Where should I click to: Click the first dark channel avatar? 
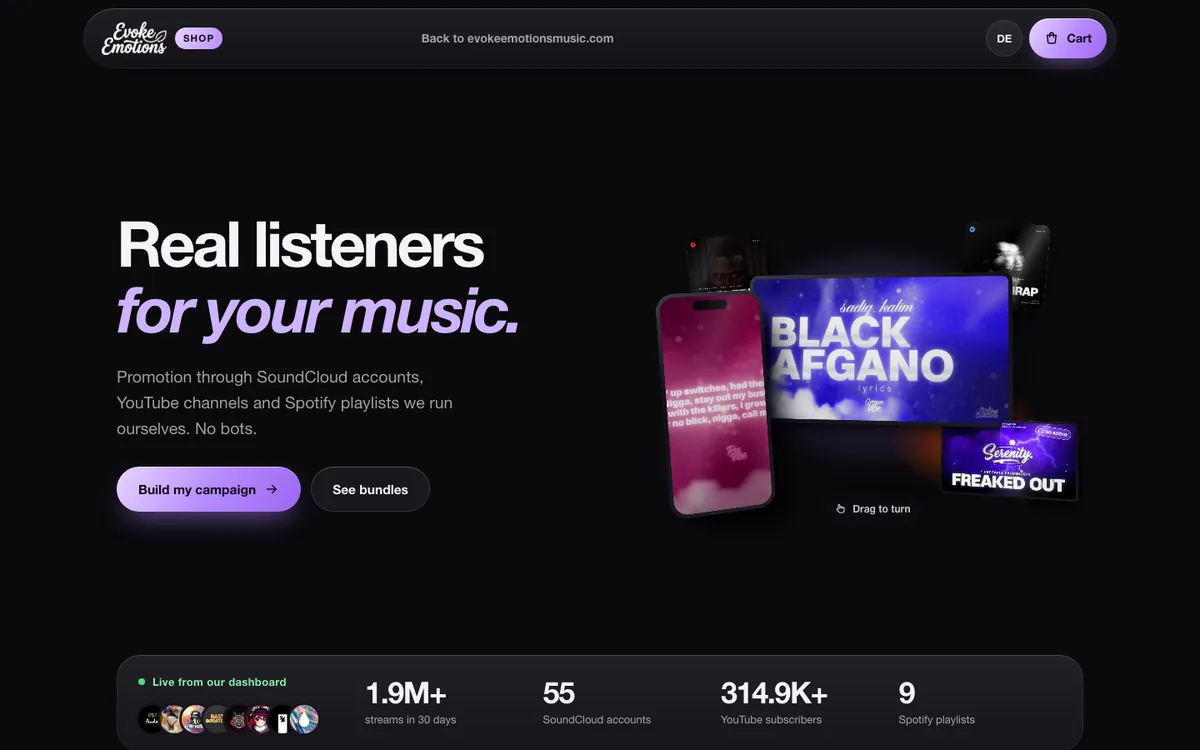tap(152, 718)
